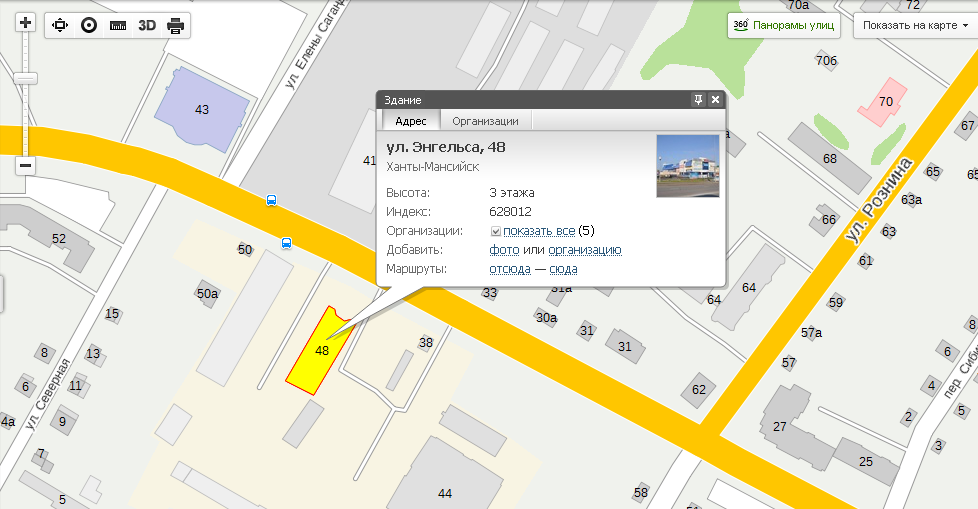Select the pan/move map tool
The image size is (978, 509).
point(60,25)
